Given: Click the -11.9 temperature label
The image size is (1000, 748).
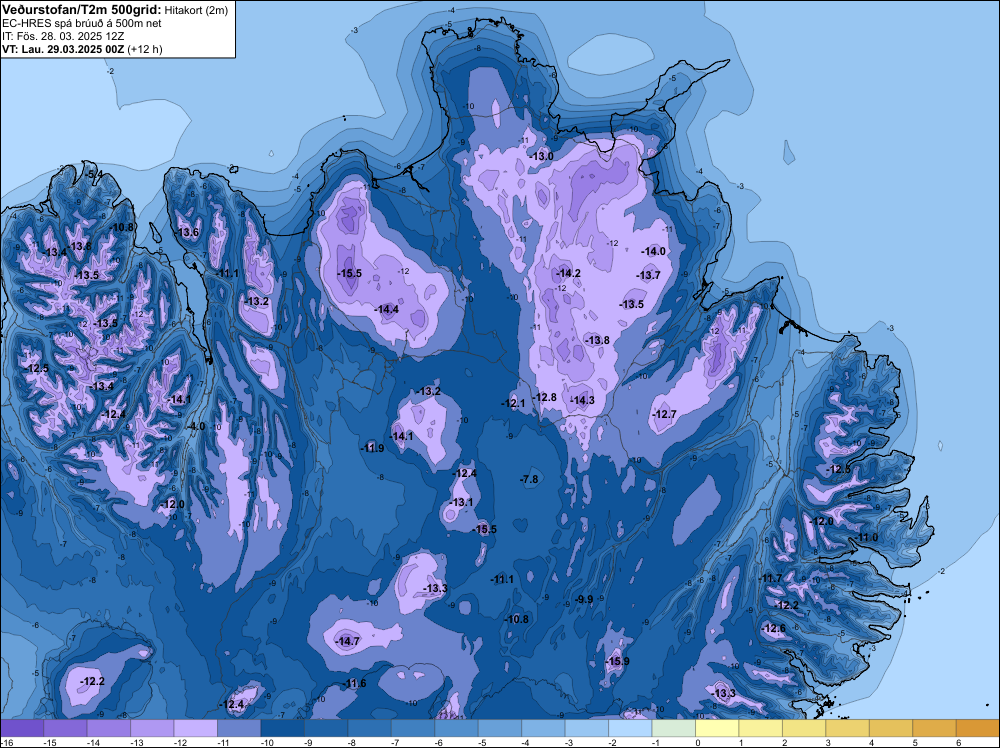Looking at the screenshot, I should 372,448.
